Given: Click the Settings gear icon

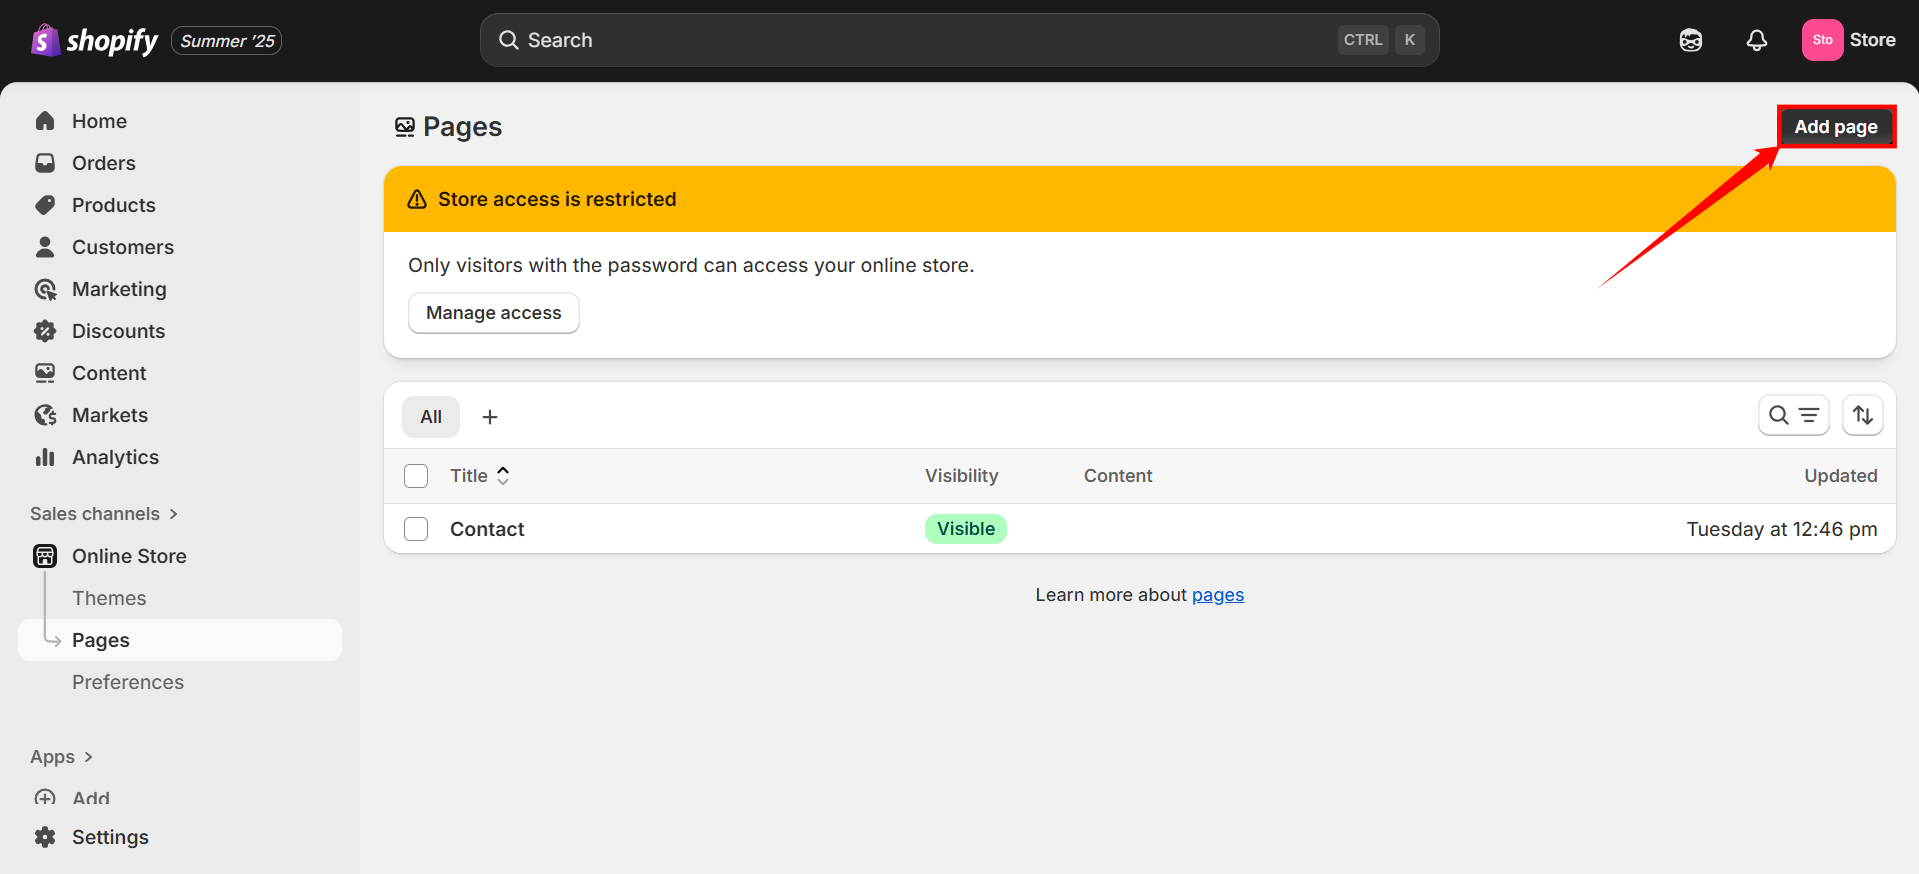Looking at the screenshot, I should click(45, 837).
